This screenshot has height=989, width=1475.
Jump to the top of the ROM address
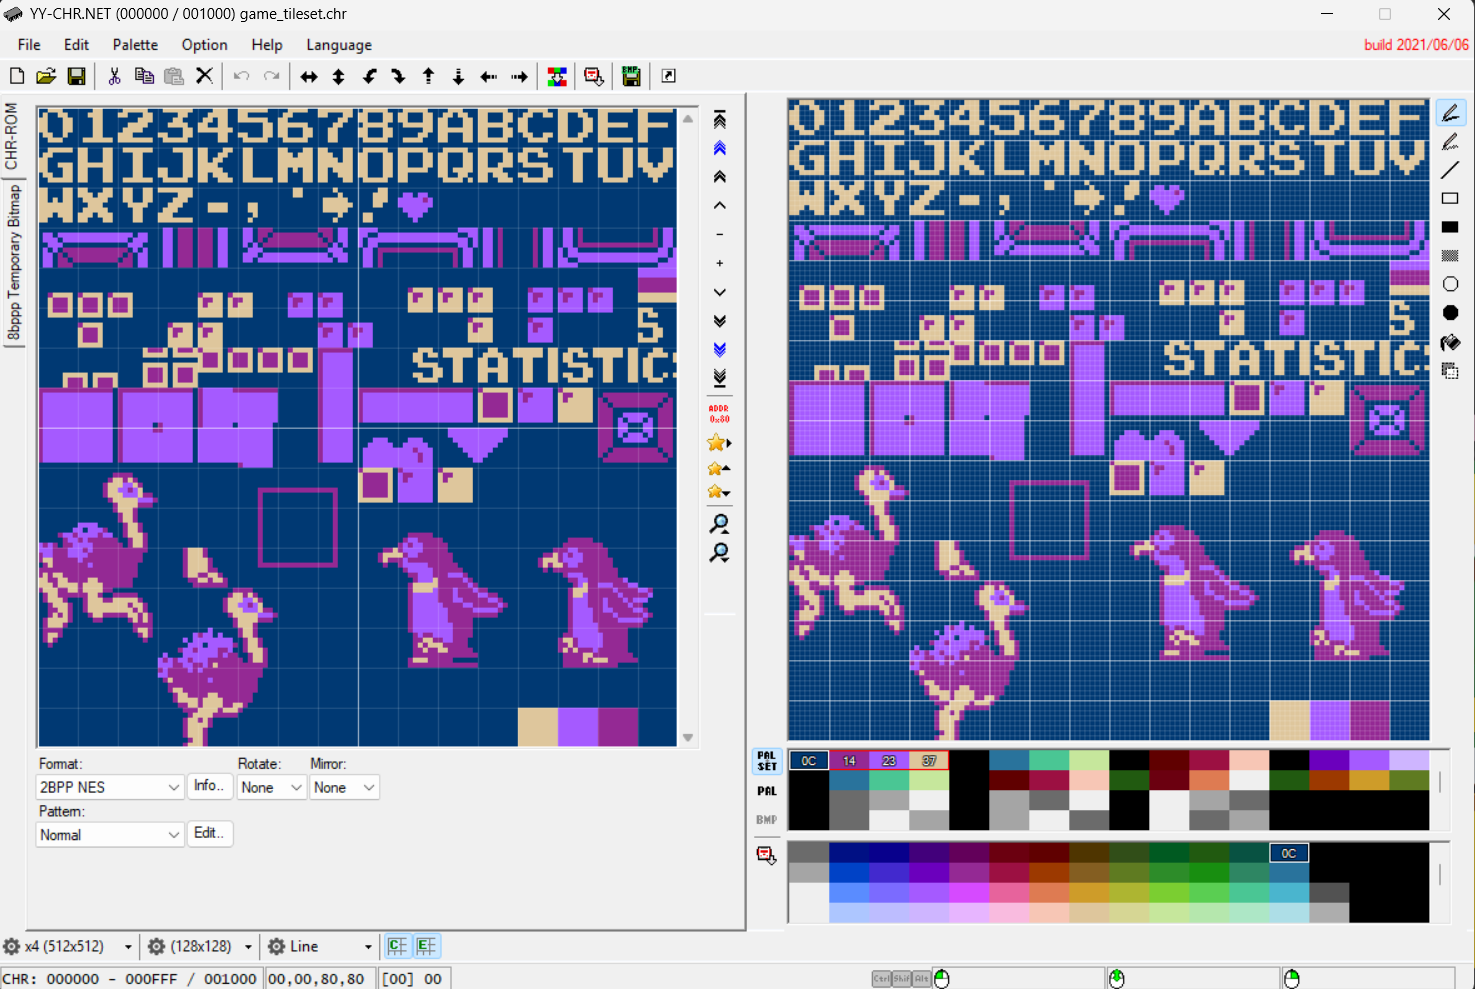click(x=719, y=120)
